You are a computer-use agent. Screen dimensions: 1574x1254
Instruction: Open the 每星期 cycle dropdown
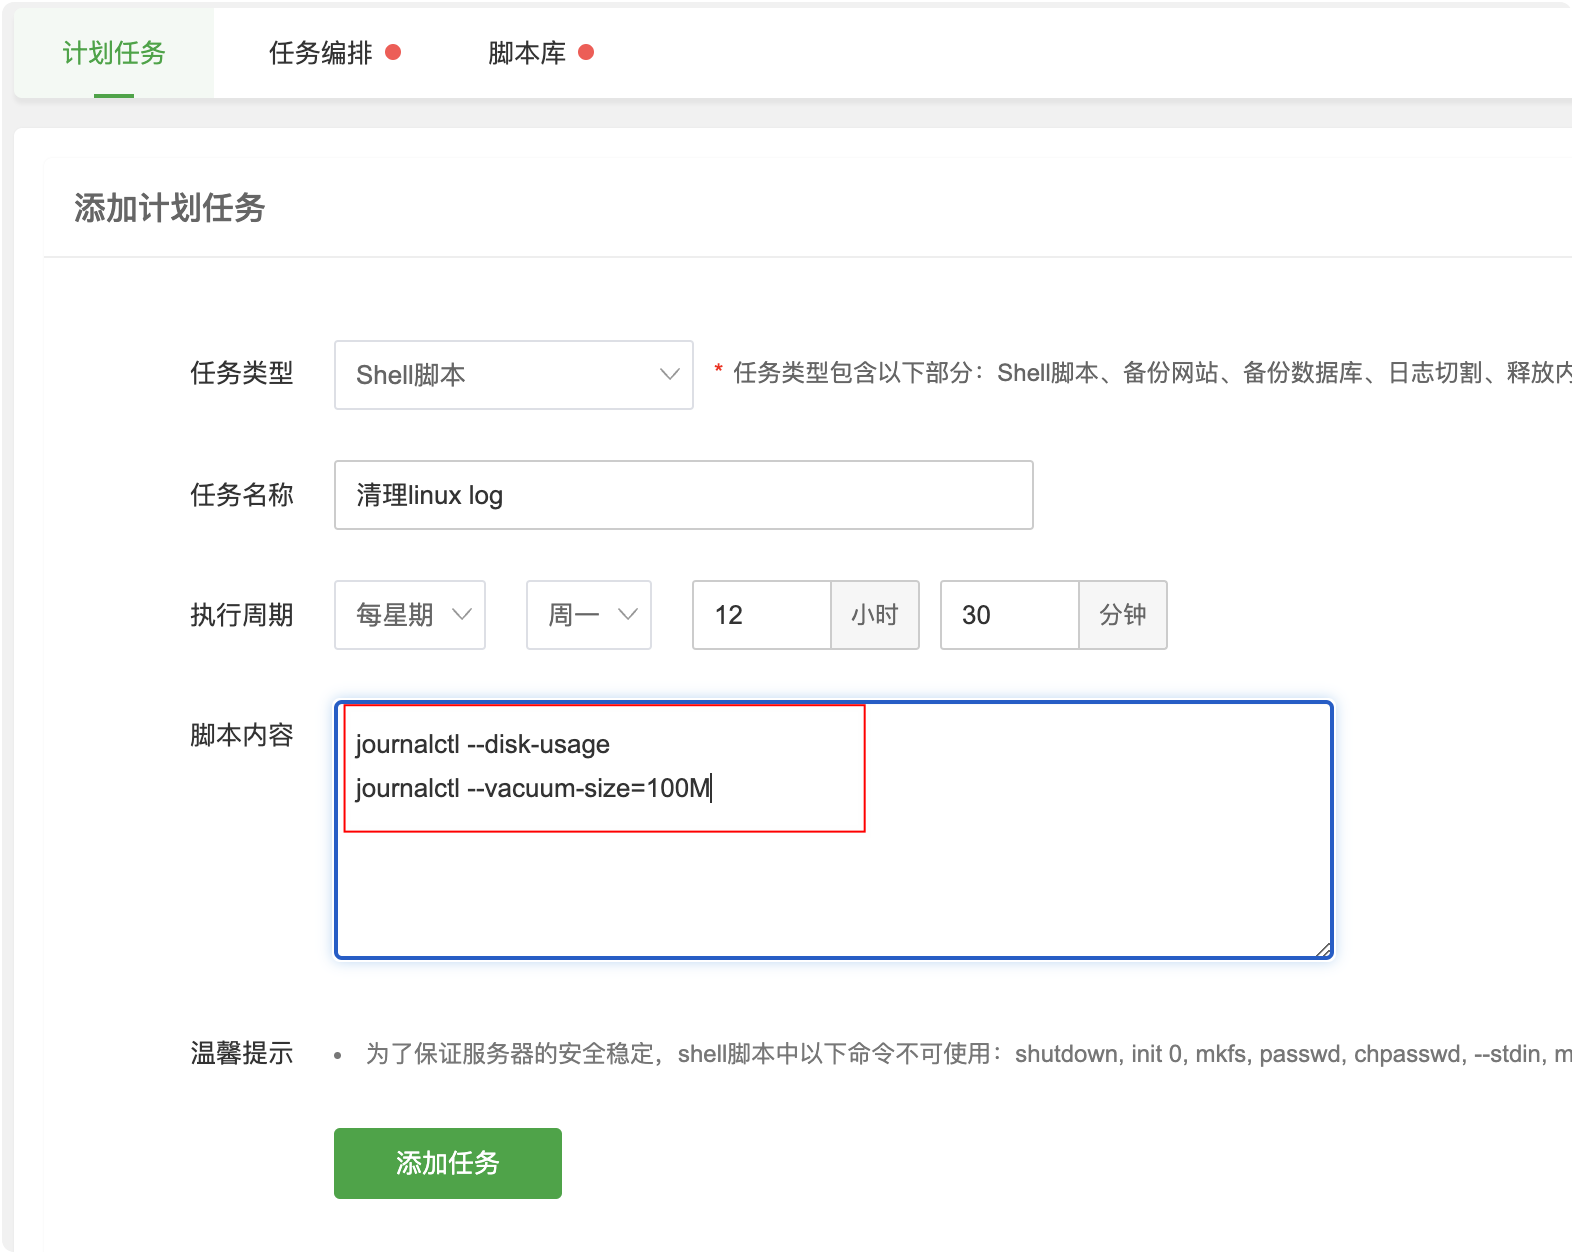coord(410,615)
